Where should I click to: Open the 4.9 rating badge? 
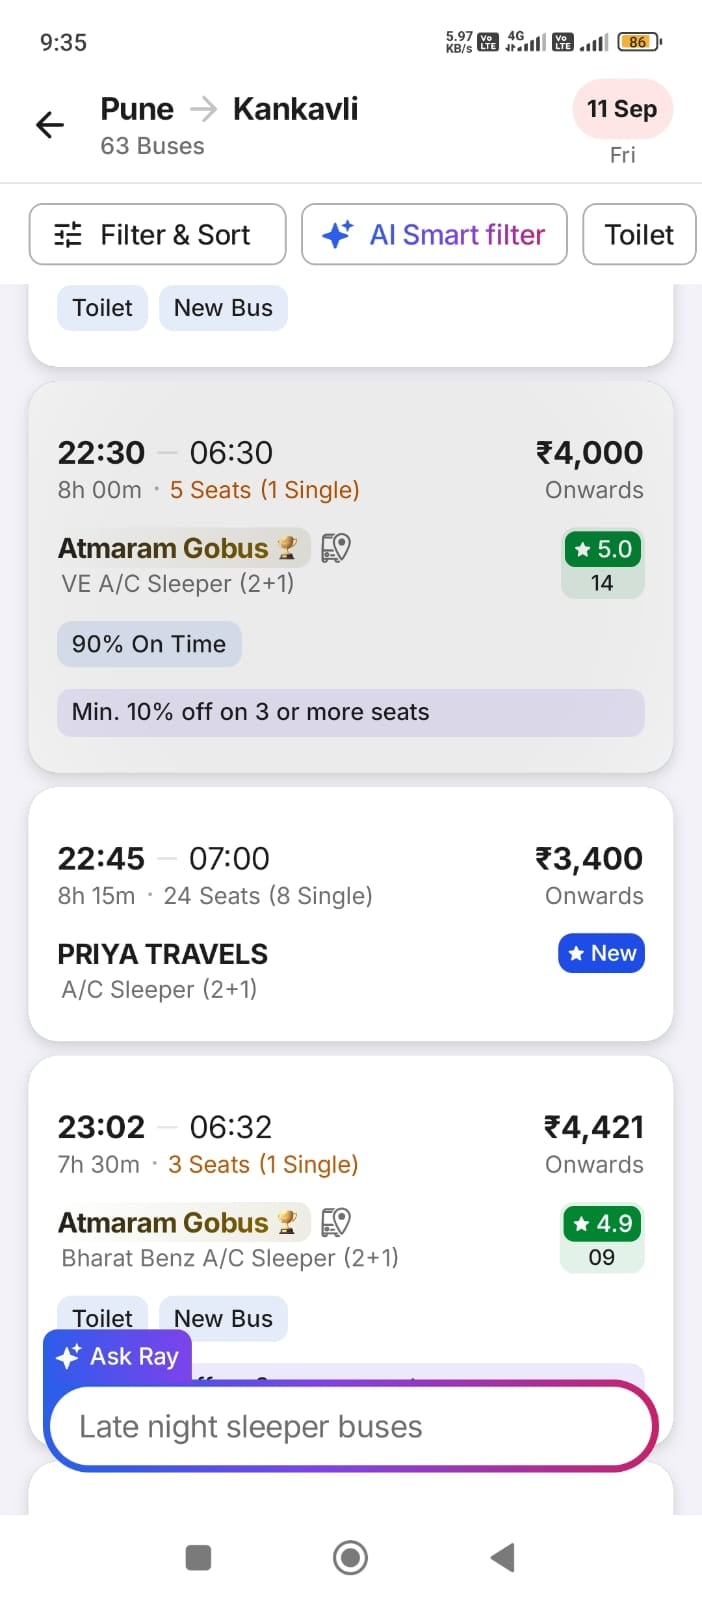tap(603, 1238)
